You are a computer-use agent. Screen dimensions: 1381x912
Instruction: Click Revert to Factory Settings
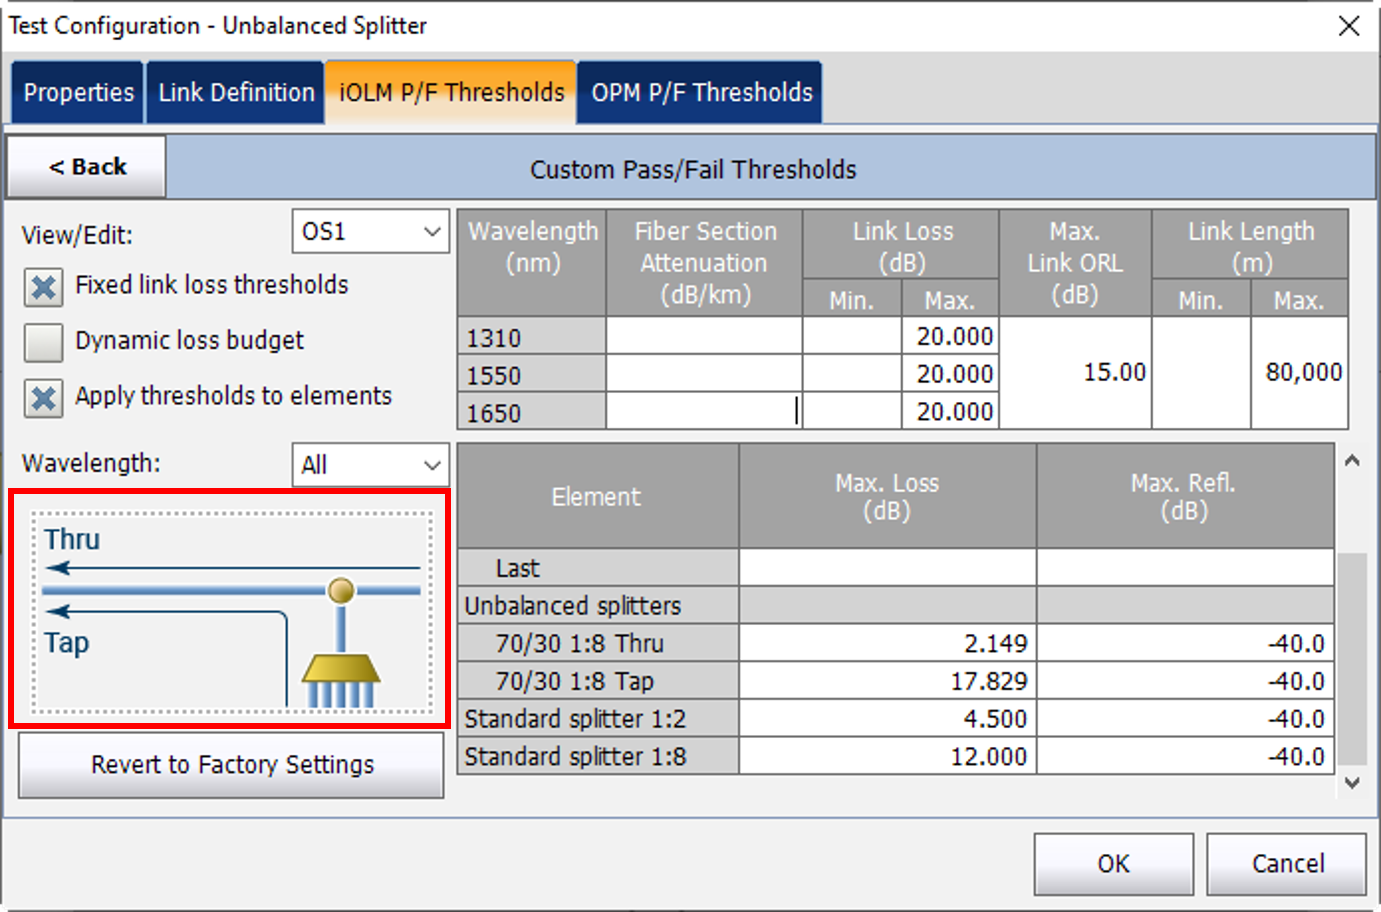coord(231,765)
